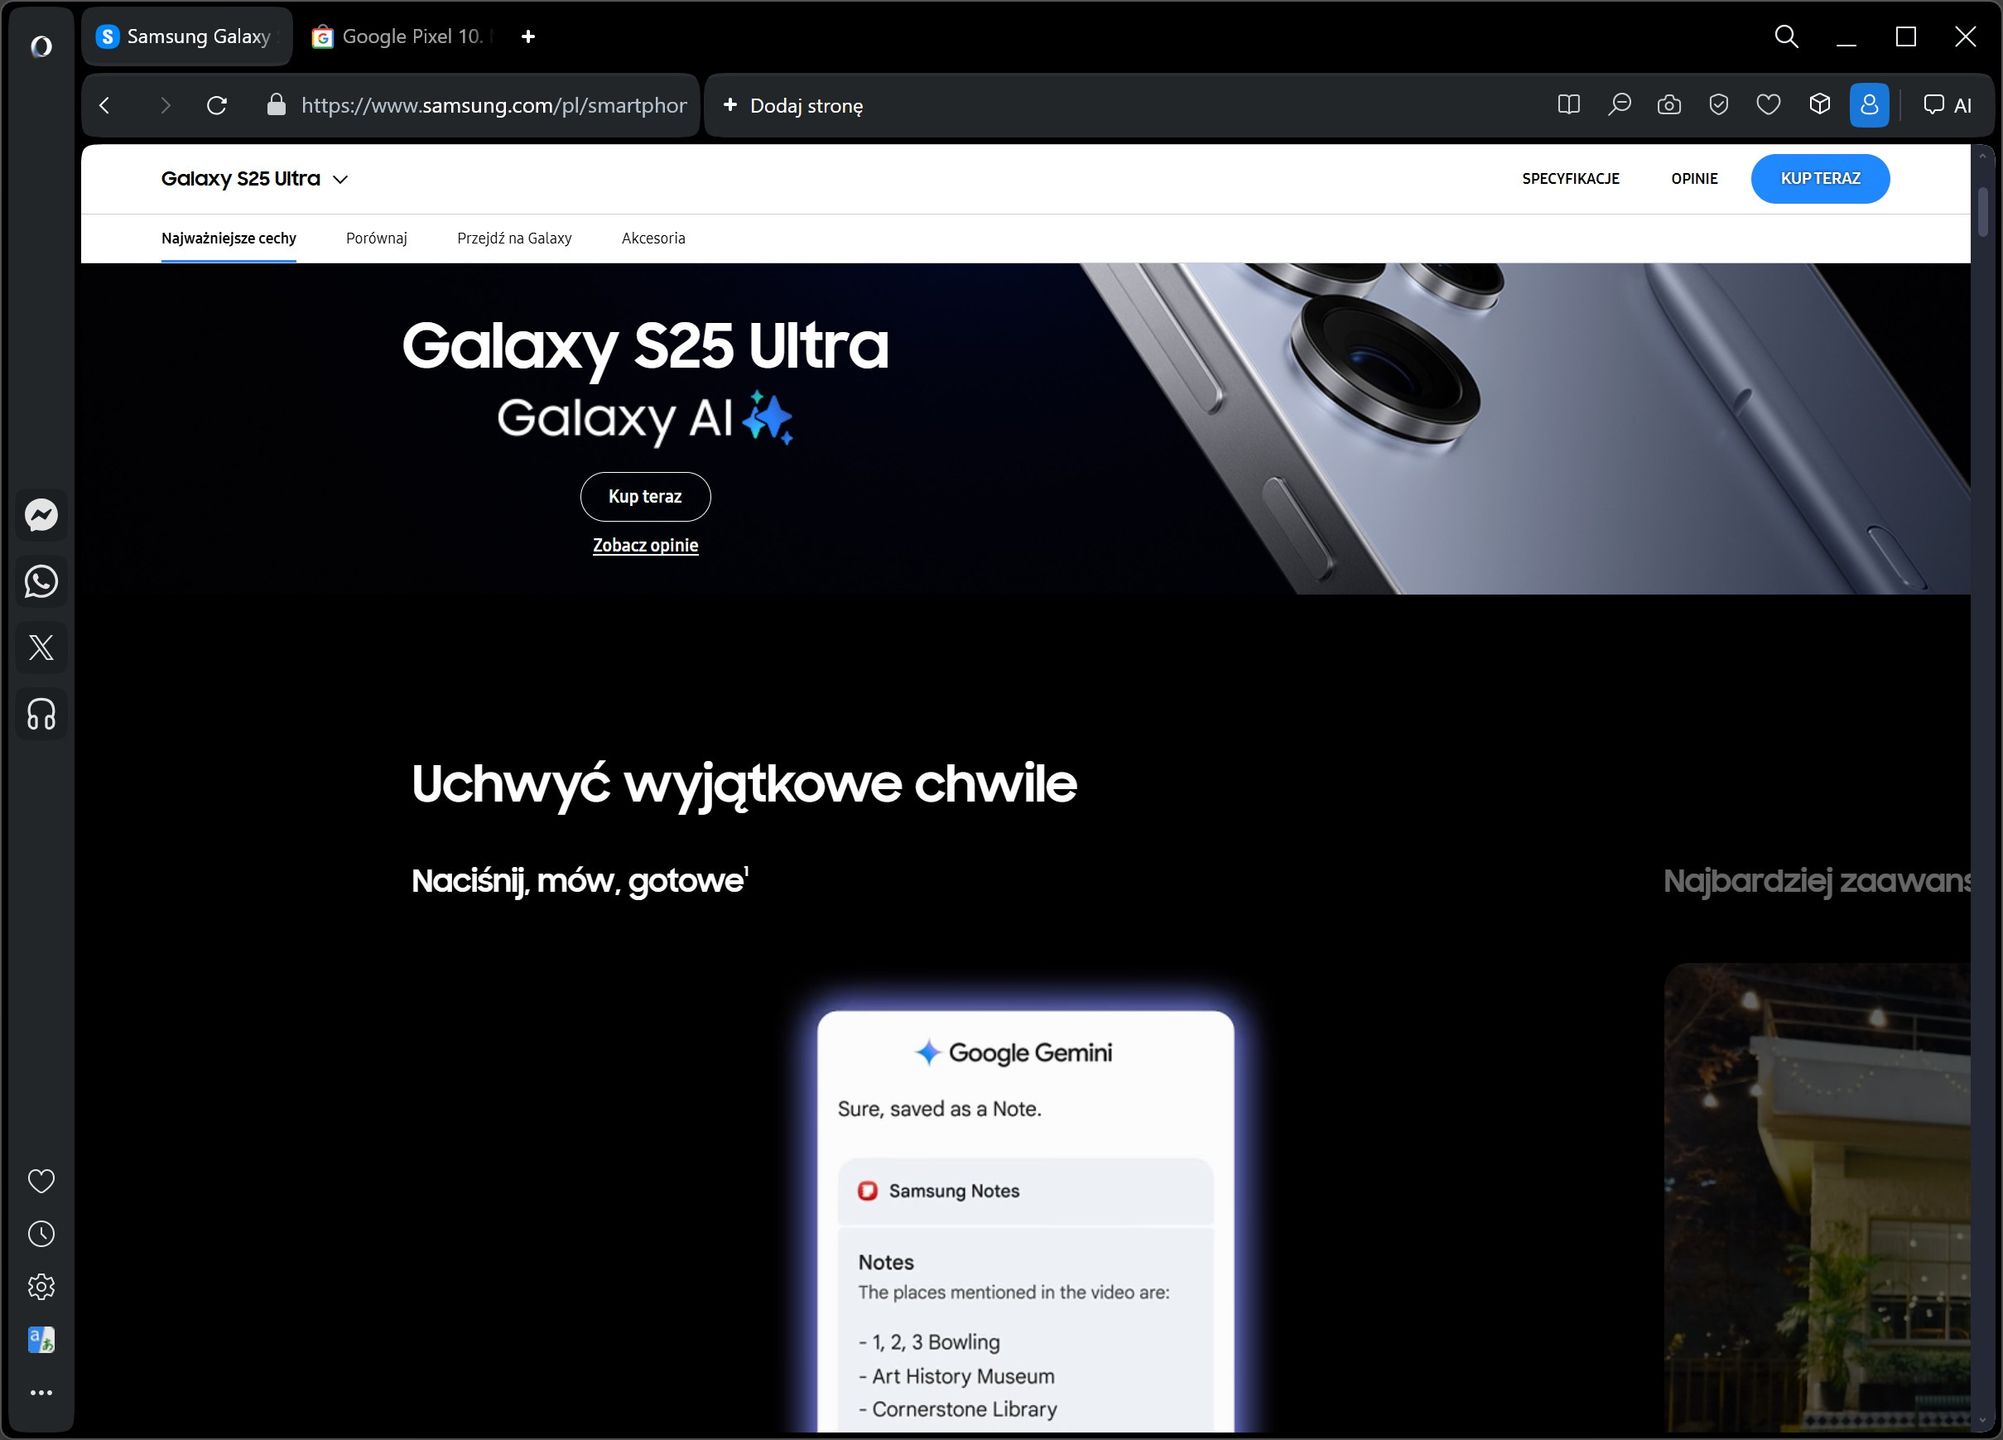Click the "- Cornerstone Library" note line
Image resolution: width=2003 pixels, height=1440 pixels.
pyautogui.click(x=957, y=1409)
